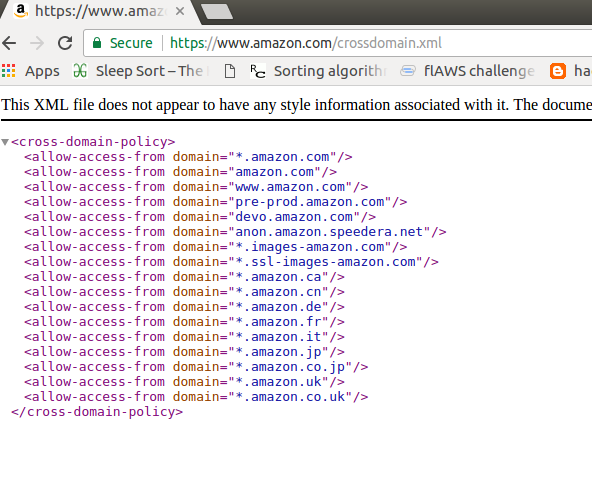Select the *.ssl-images-amazon.com line
Screen dimensions: 592x502
[231, 262]
